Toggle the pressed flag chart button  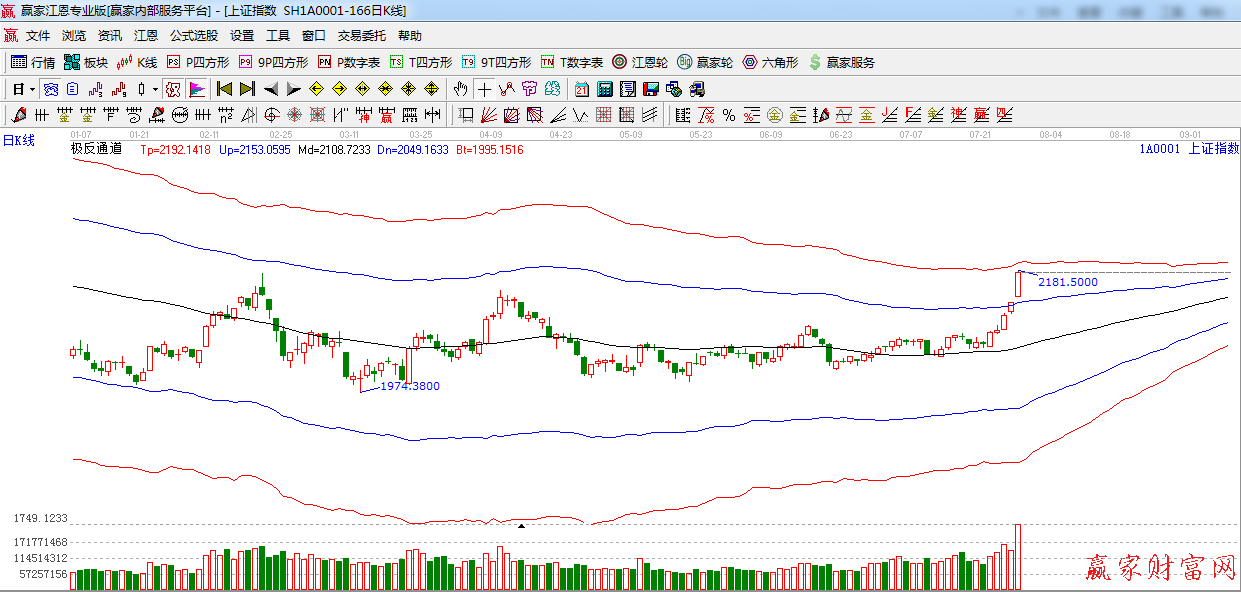pos(197,89)
